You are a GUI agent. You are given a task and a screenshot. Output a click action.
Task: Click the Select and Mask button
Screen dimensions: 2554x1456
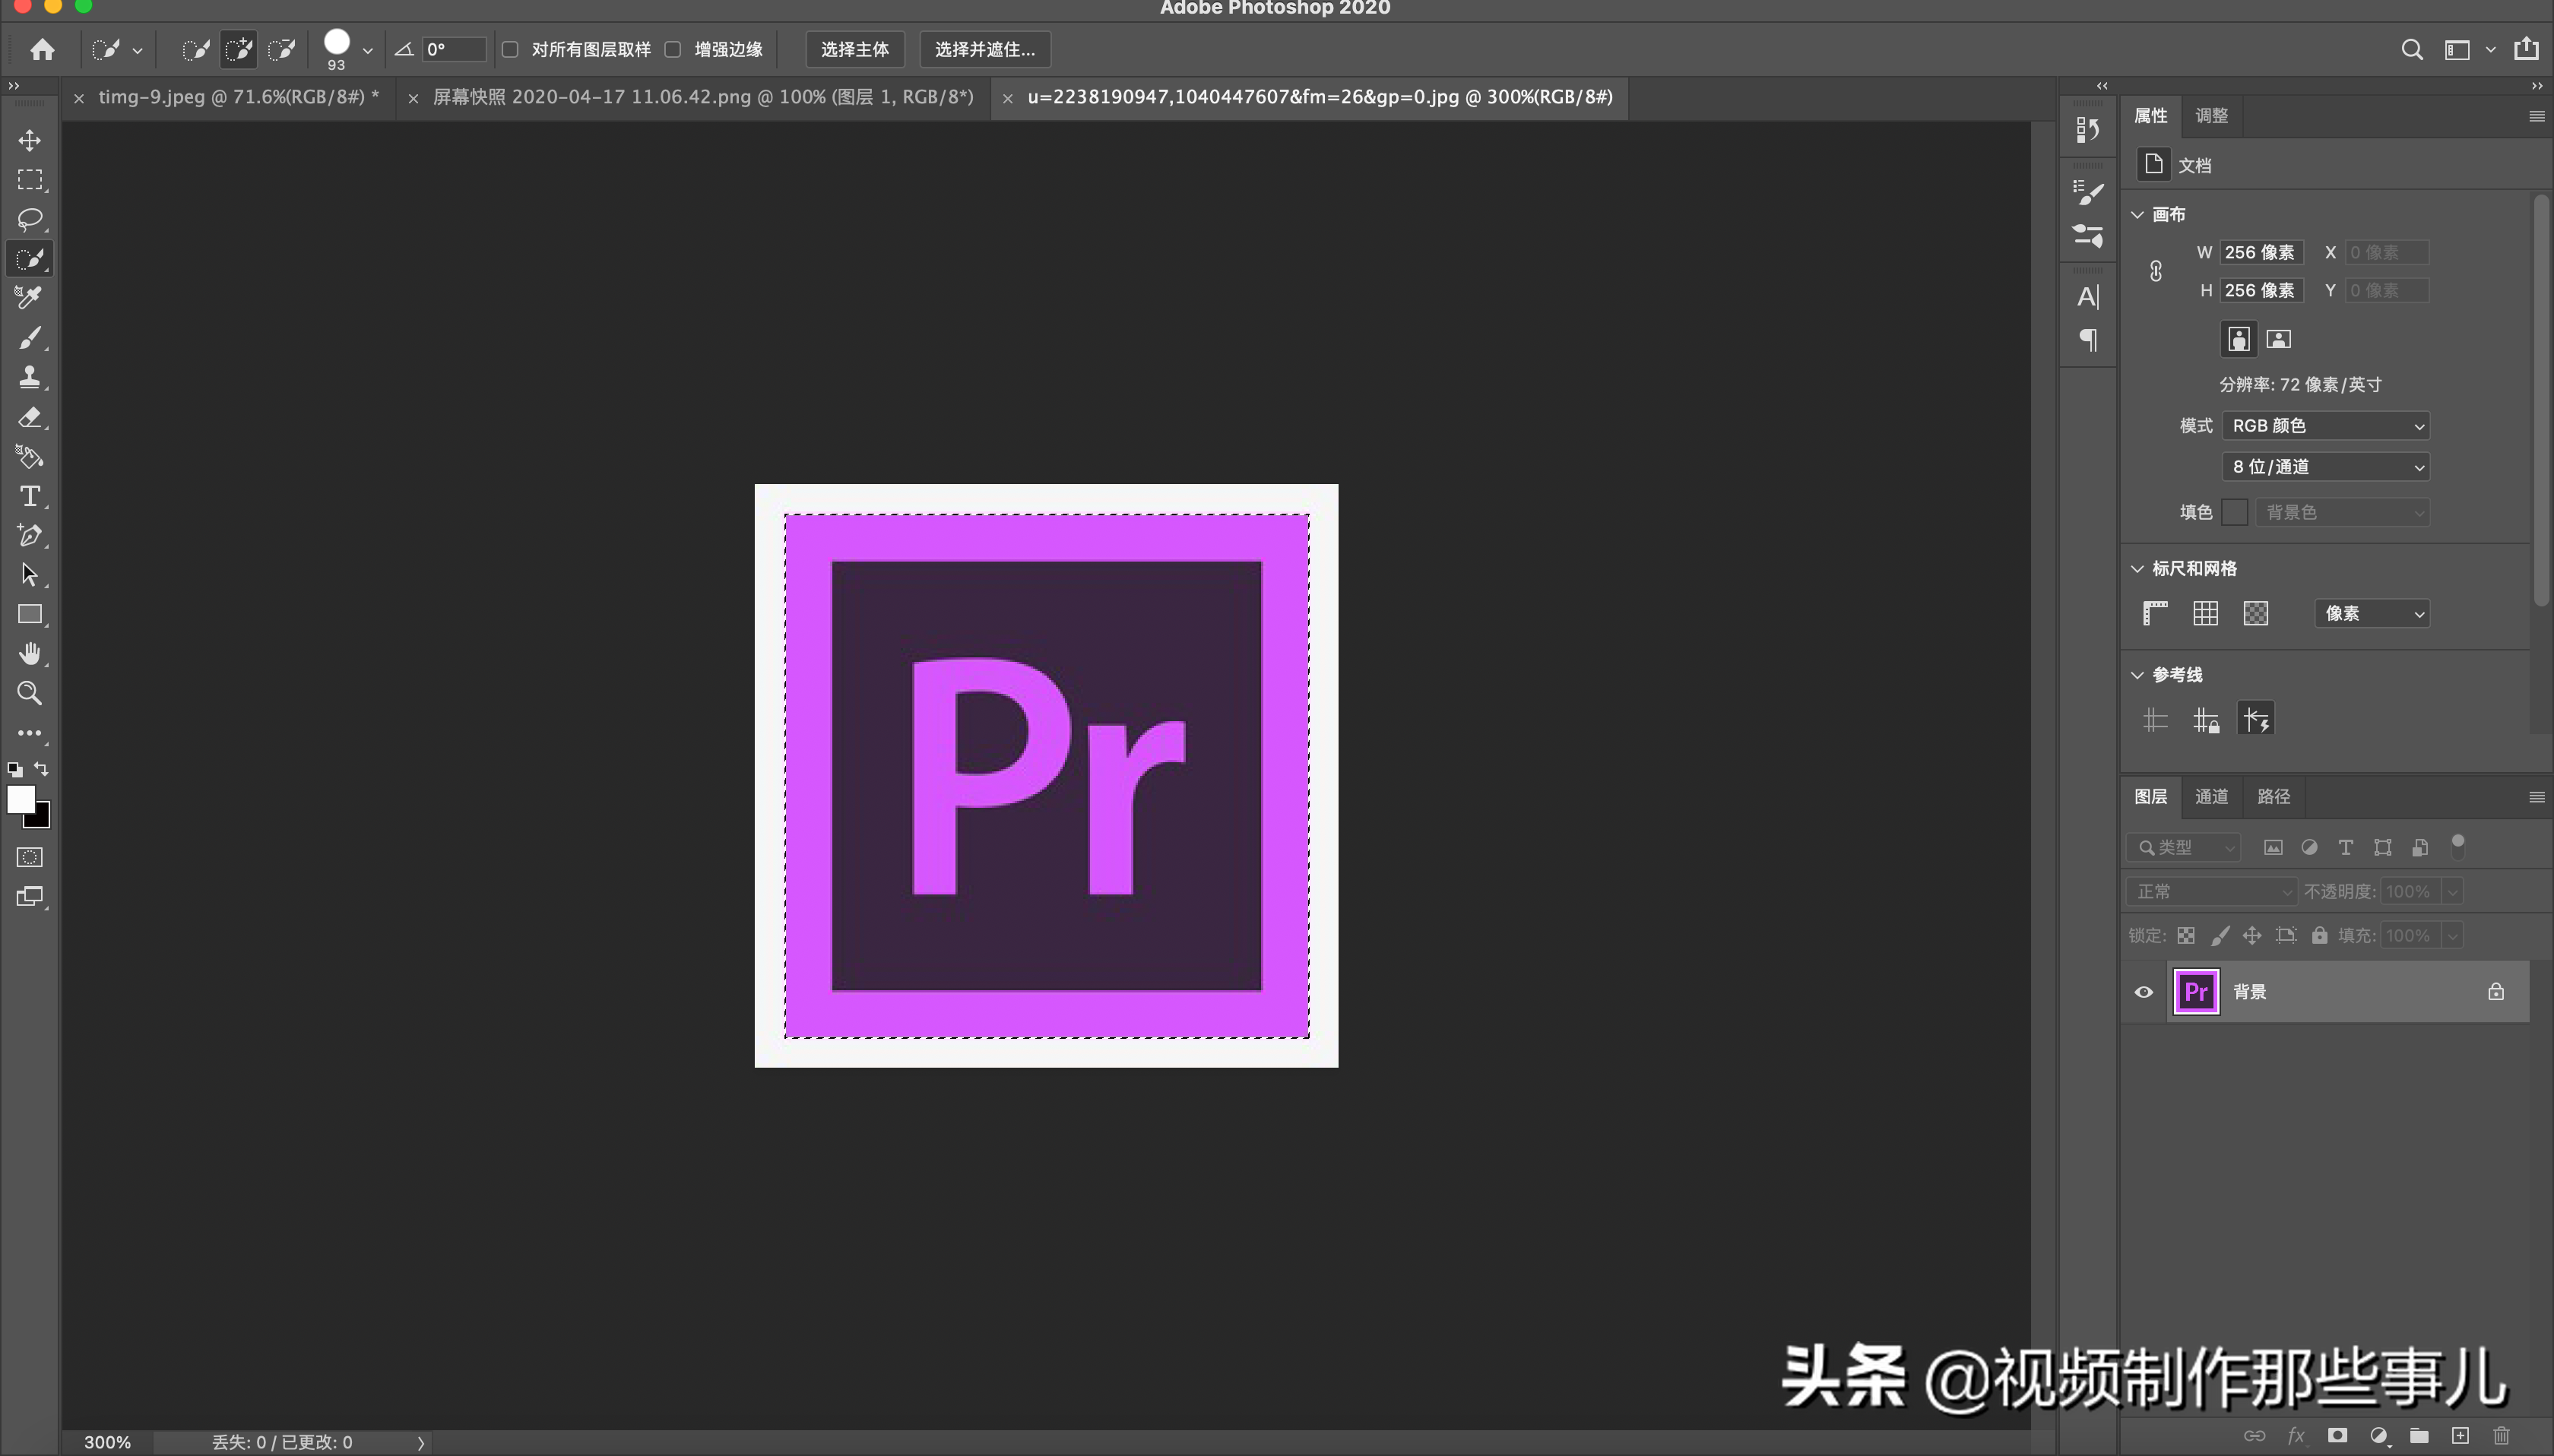tap(985, 49)
